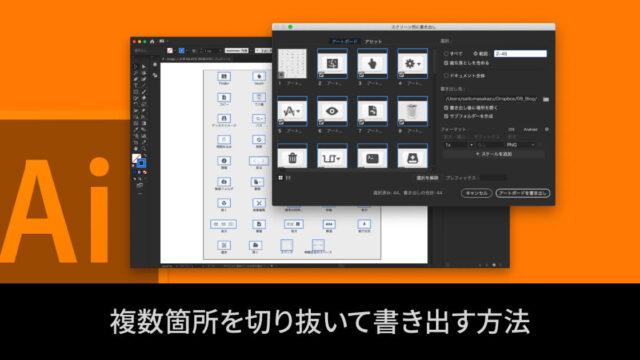Click the プレフィックス input field
Viewport: 640px width, 360px height.
[493, 178]
